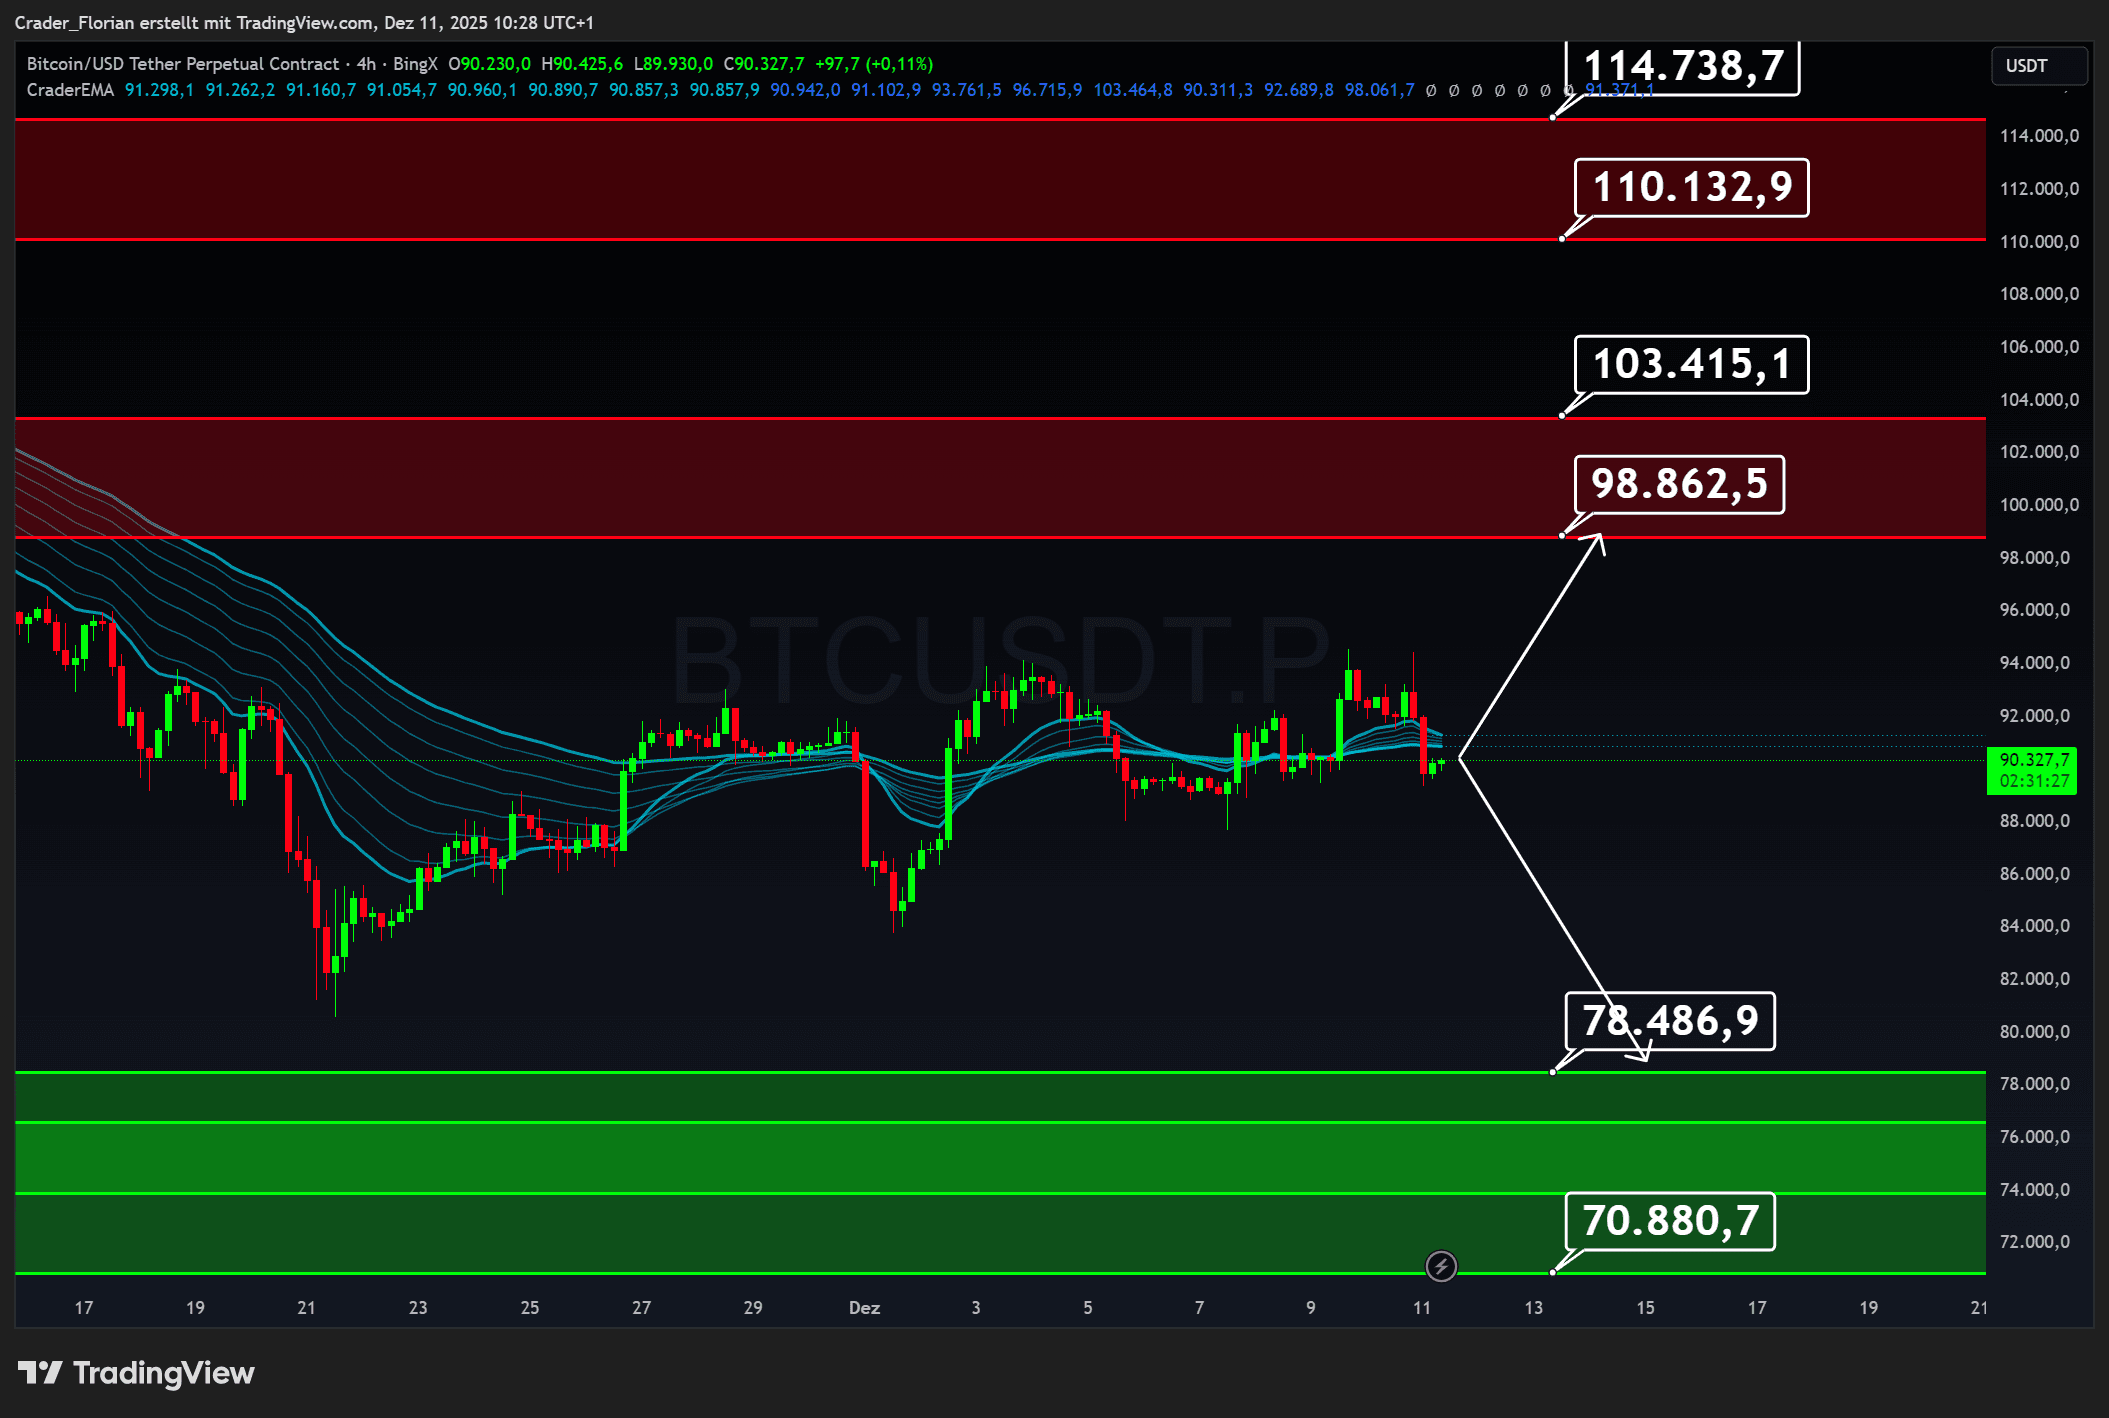This screenshot has height=1418, width=2109.
Task: Select the 110.132,9 price callout
Action: tap(1691, 187)
